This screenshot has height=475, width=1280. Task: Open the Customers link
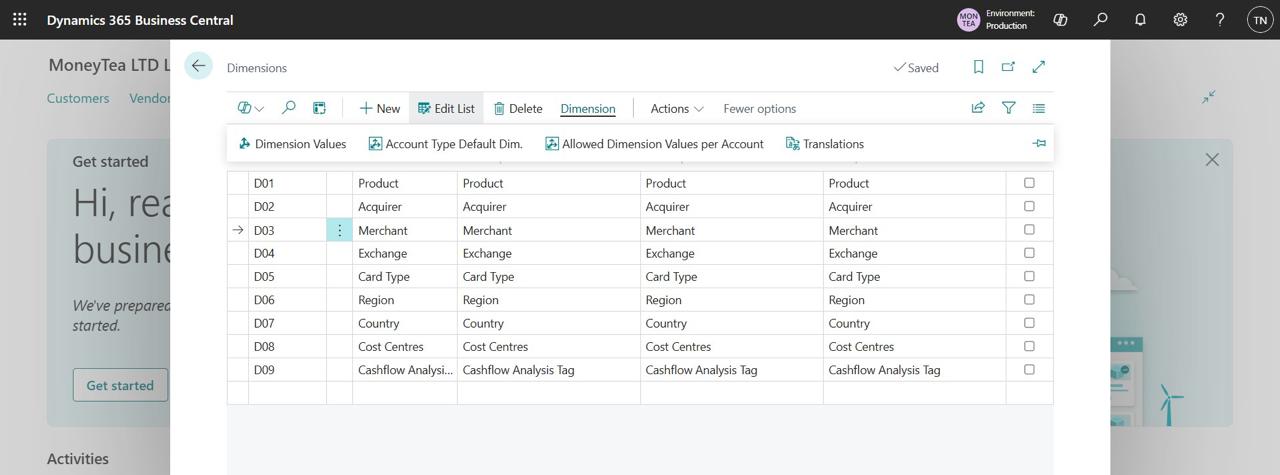[x=78, y=98]
